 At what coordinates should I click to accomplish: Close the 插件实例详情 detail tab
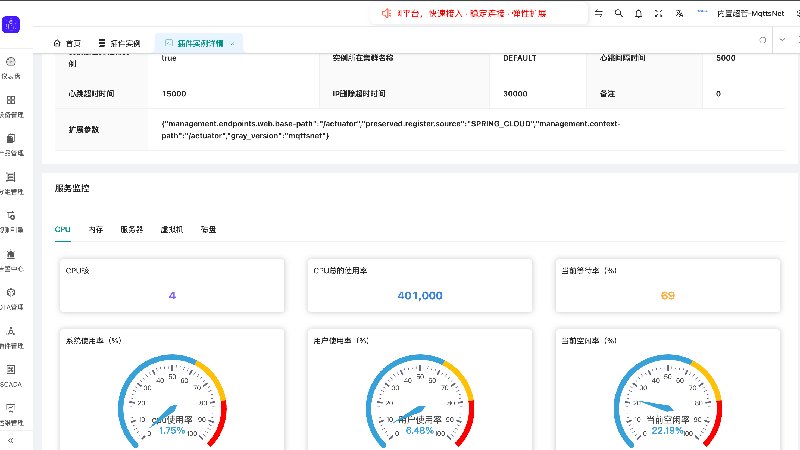232,44
